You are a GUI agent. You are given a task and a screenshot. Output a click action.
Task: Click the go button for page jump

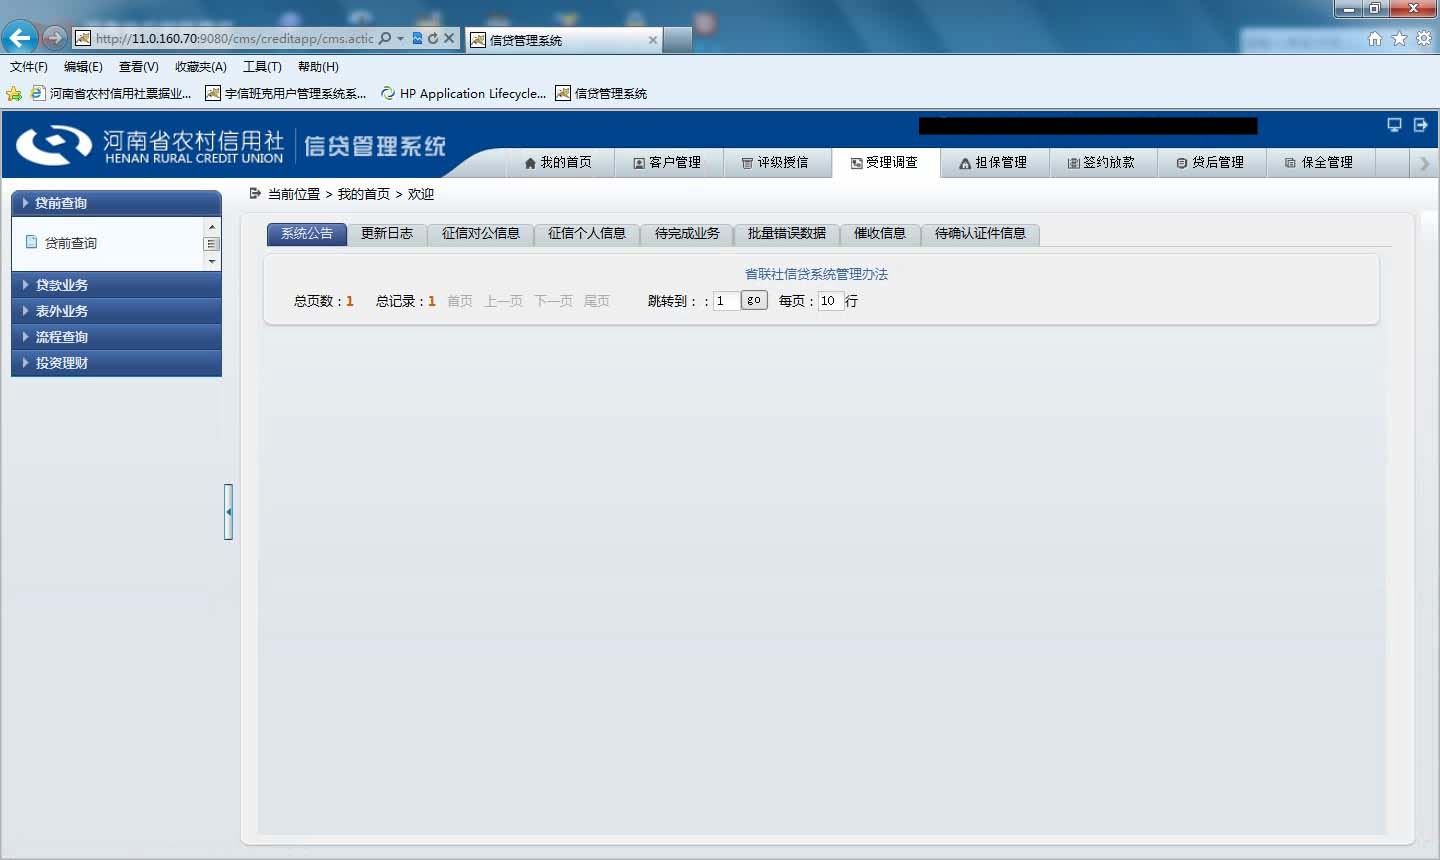(754, 300)
